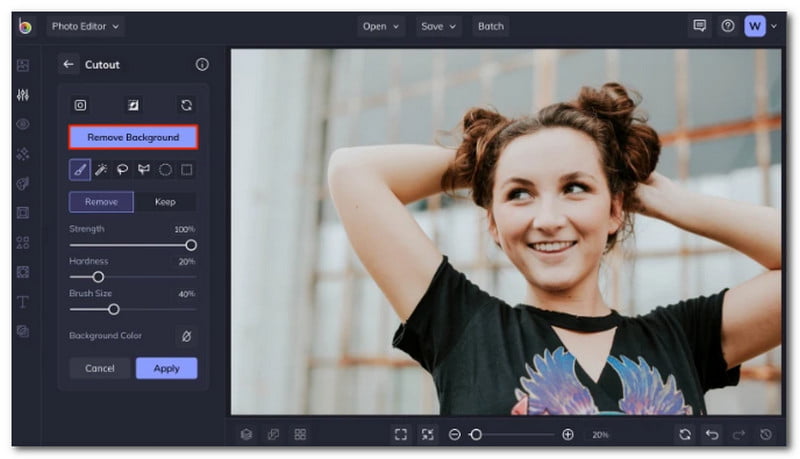This screenshot has height=459, width=800.
Task: Switch brush mode to Remove
Action: coord(101,202)
